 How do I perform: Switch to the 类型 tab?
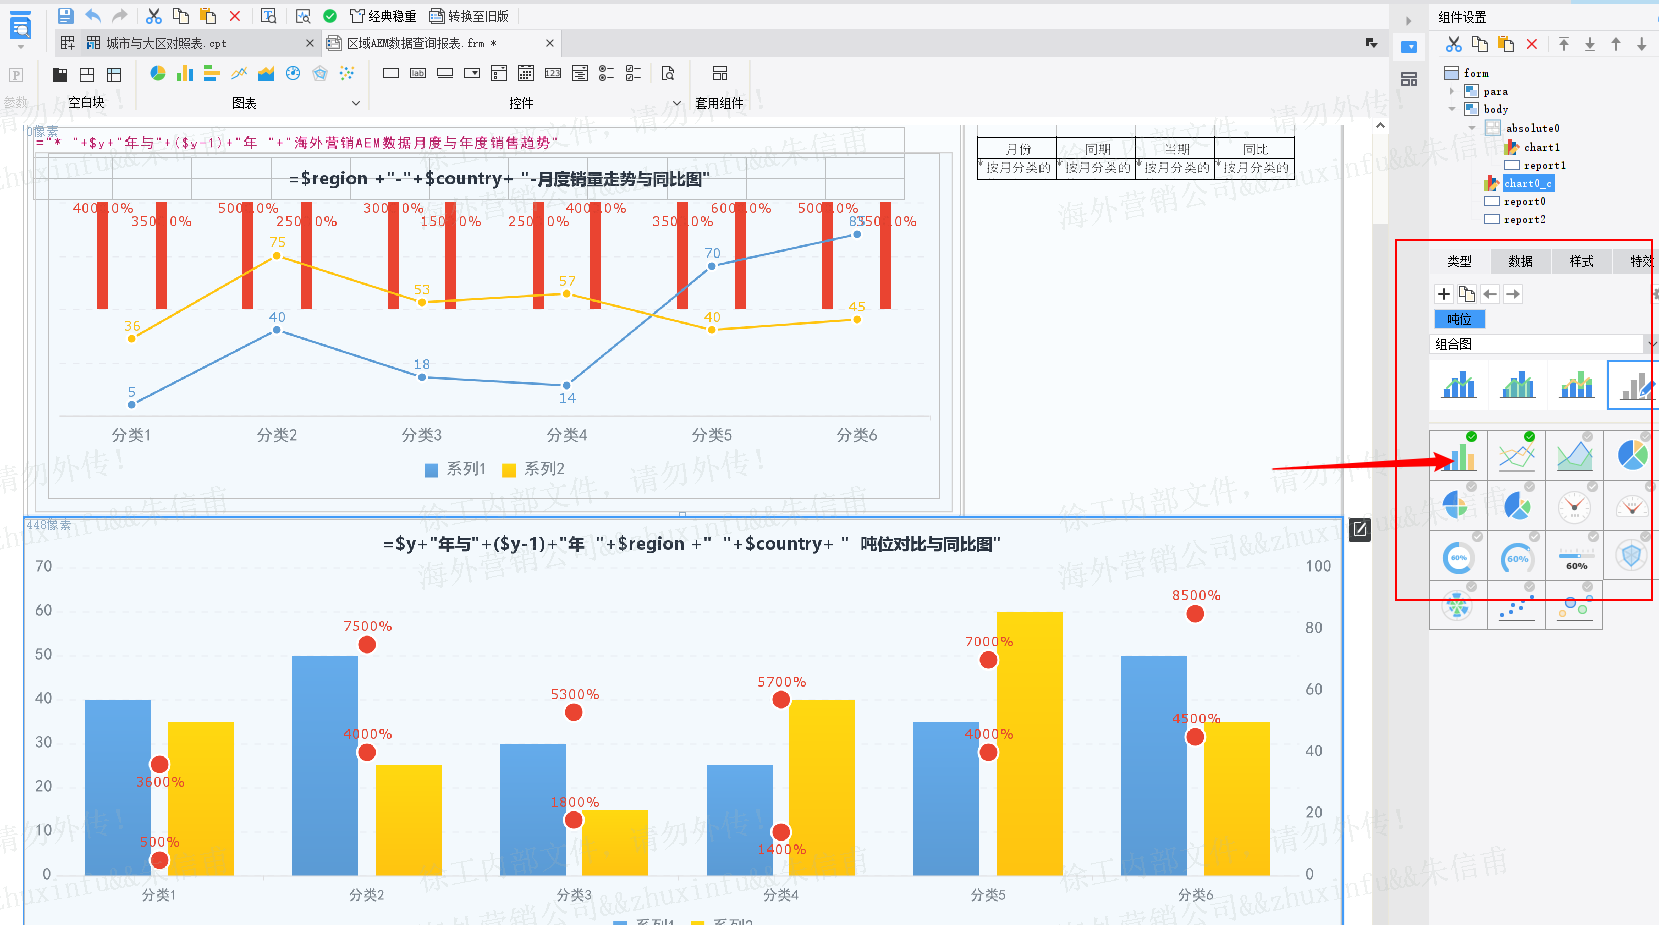[1459, 261]
